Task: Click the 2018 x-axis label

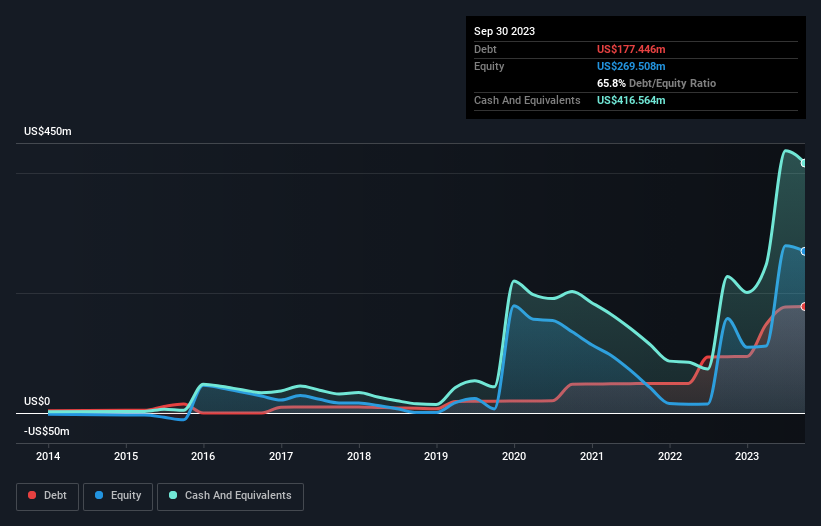Action: pos(359,456)
